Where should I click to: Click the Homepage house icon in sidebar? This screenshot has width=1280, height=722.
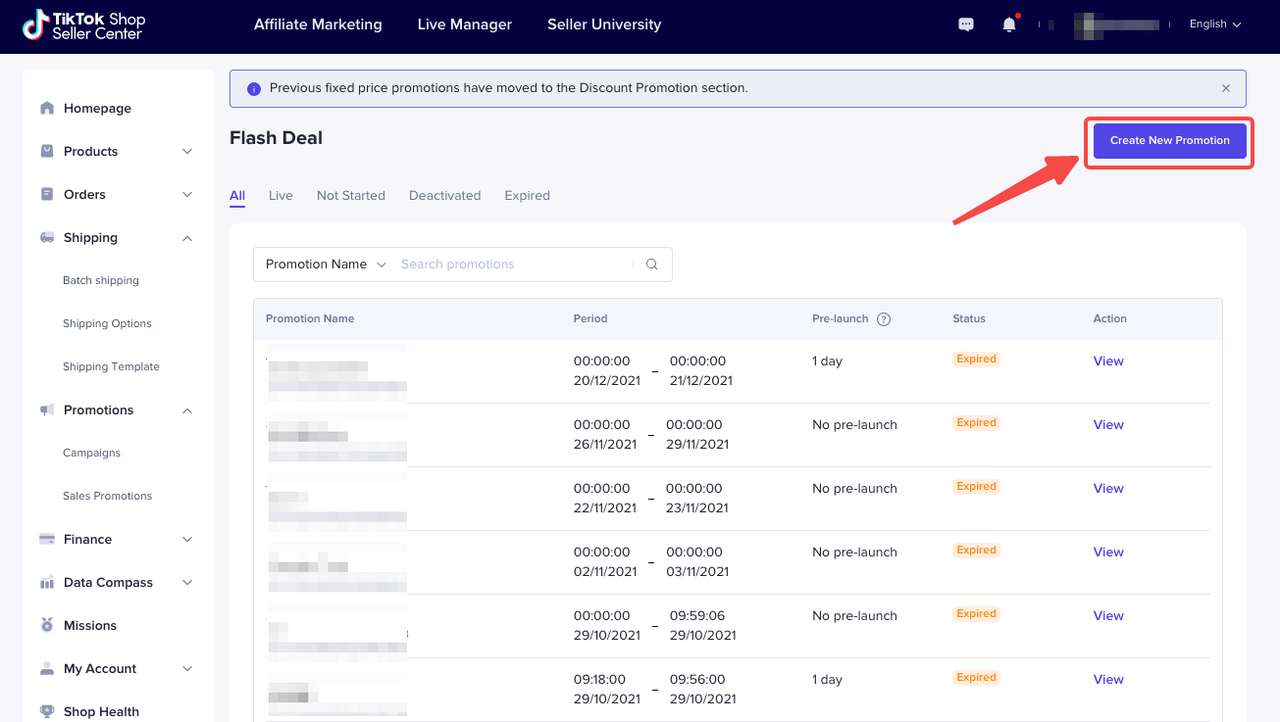point(47,109)
